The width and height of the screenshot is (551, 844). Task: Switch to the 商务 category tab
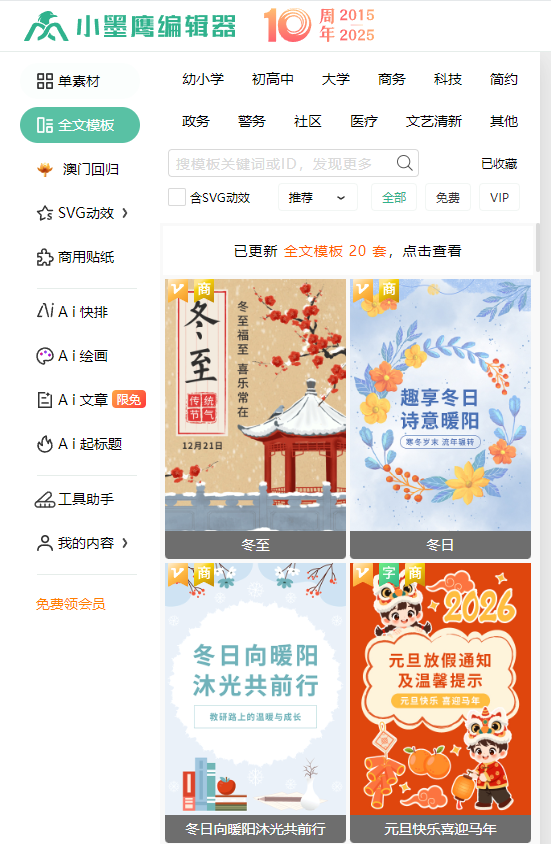click(392, 80)
